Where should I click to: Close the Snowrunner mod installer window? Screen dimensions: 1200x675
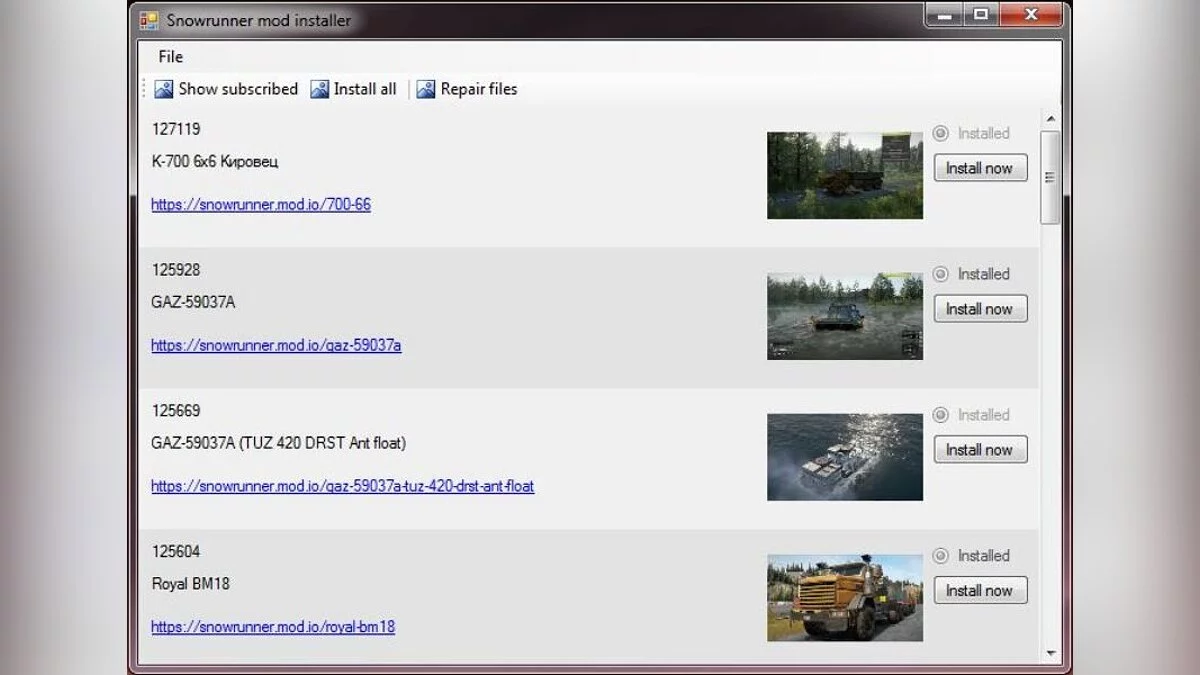coord(1031,15)
